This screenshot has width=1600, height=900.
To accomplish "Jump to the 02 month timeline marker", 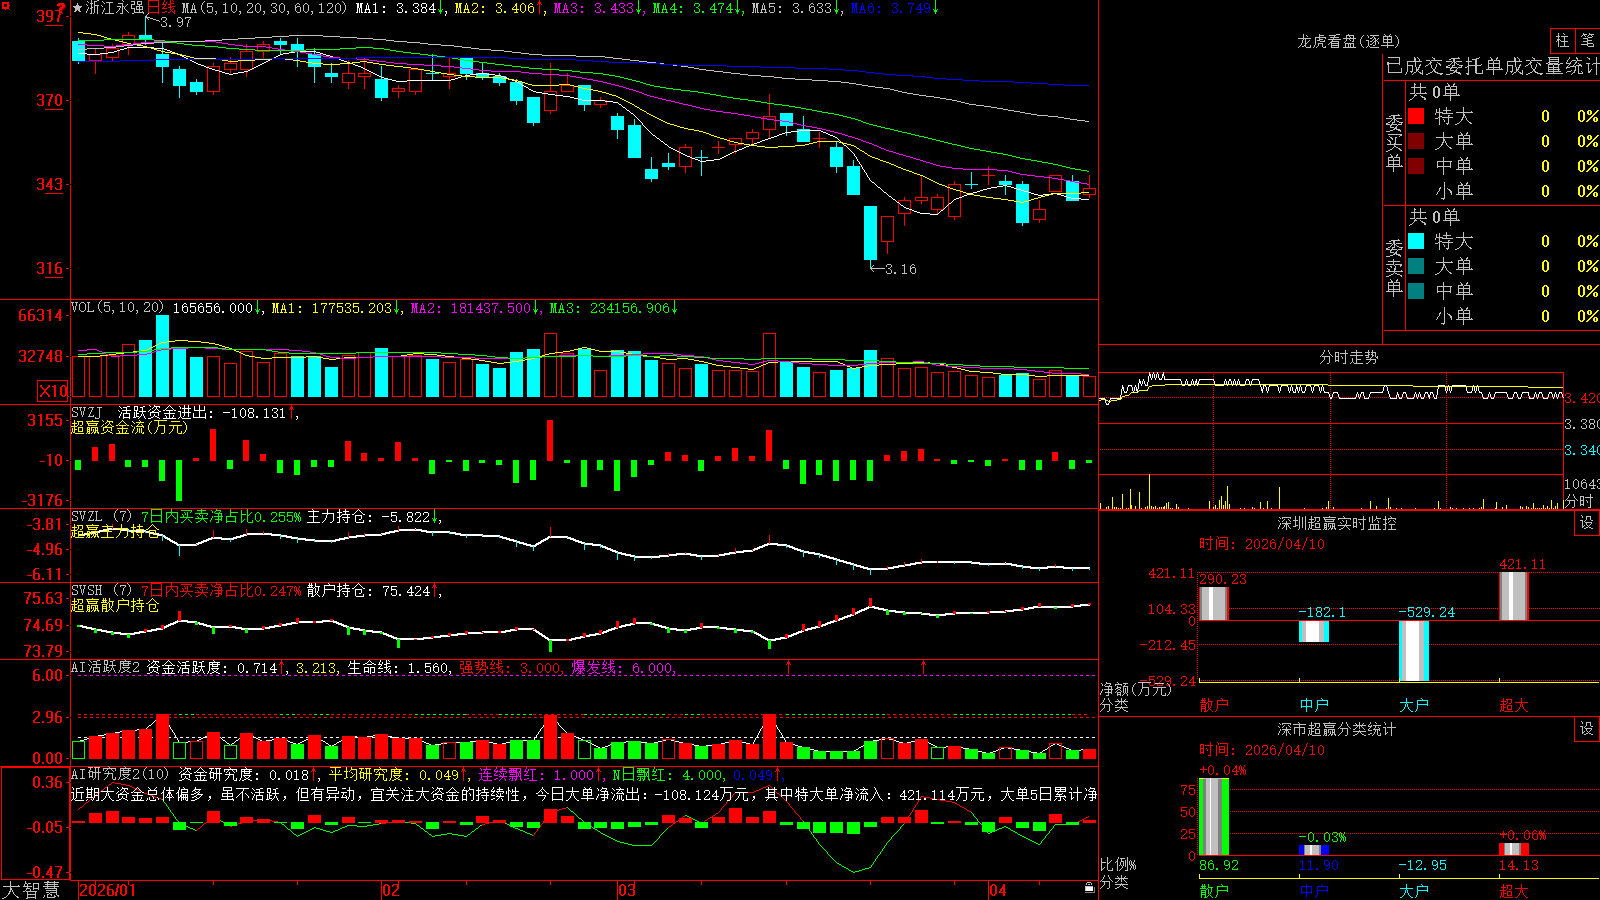I will coord(391,890).
